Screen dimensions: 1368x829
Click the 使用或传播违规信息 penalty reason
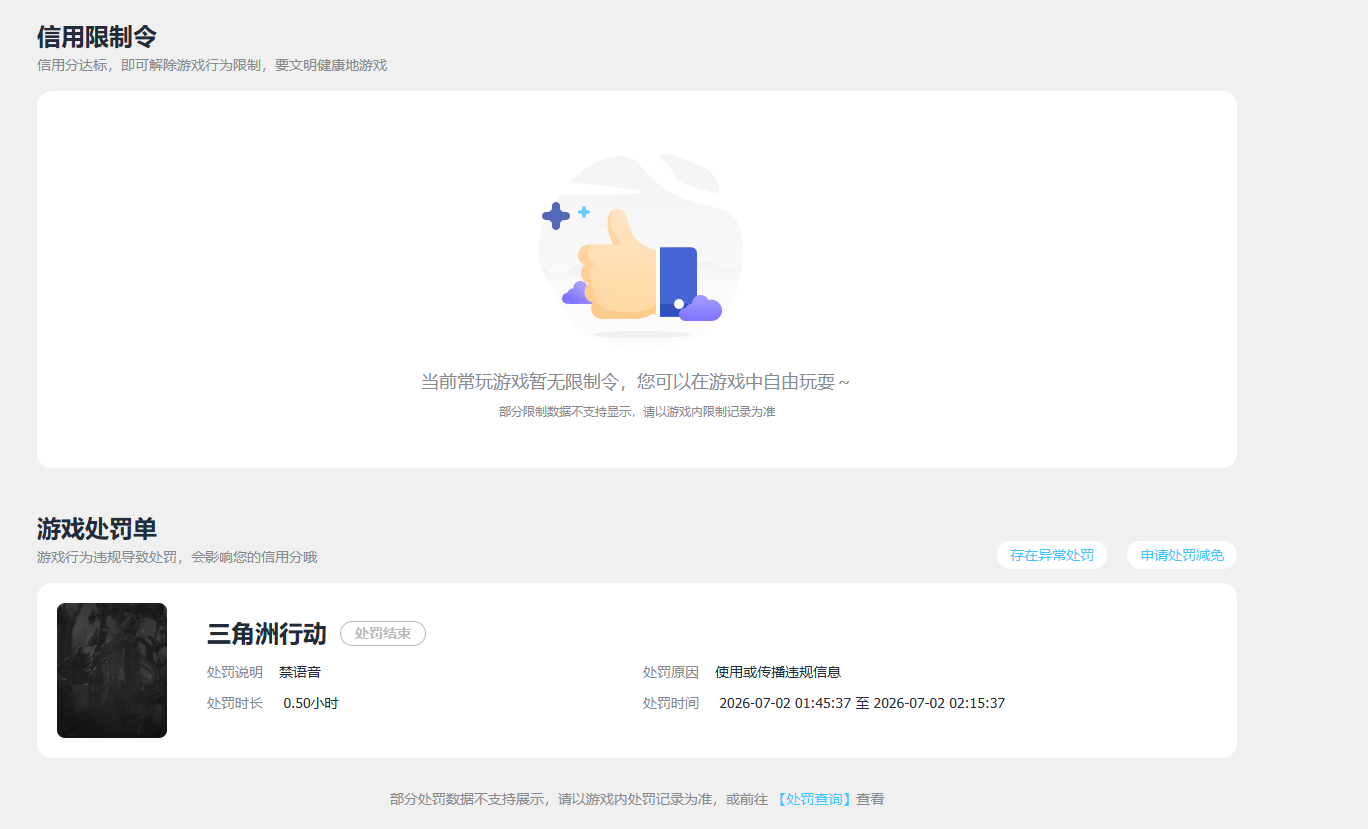tap(778, 672)
